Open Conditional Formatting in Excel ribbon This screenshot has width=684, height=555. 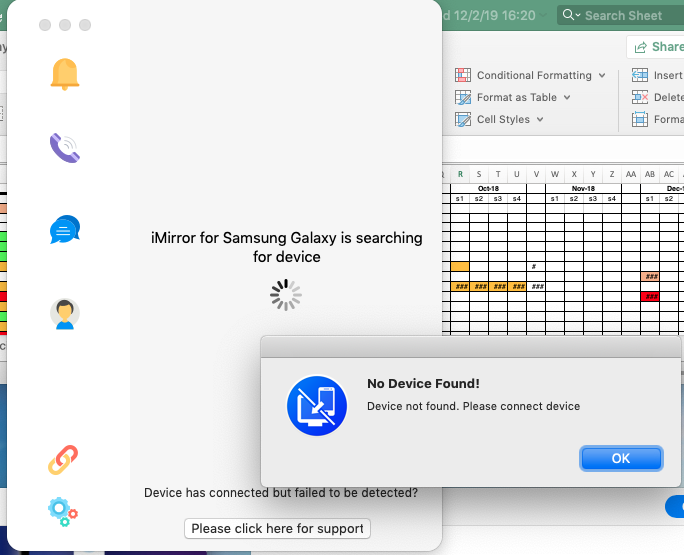tap(530, 75)
